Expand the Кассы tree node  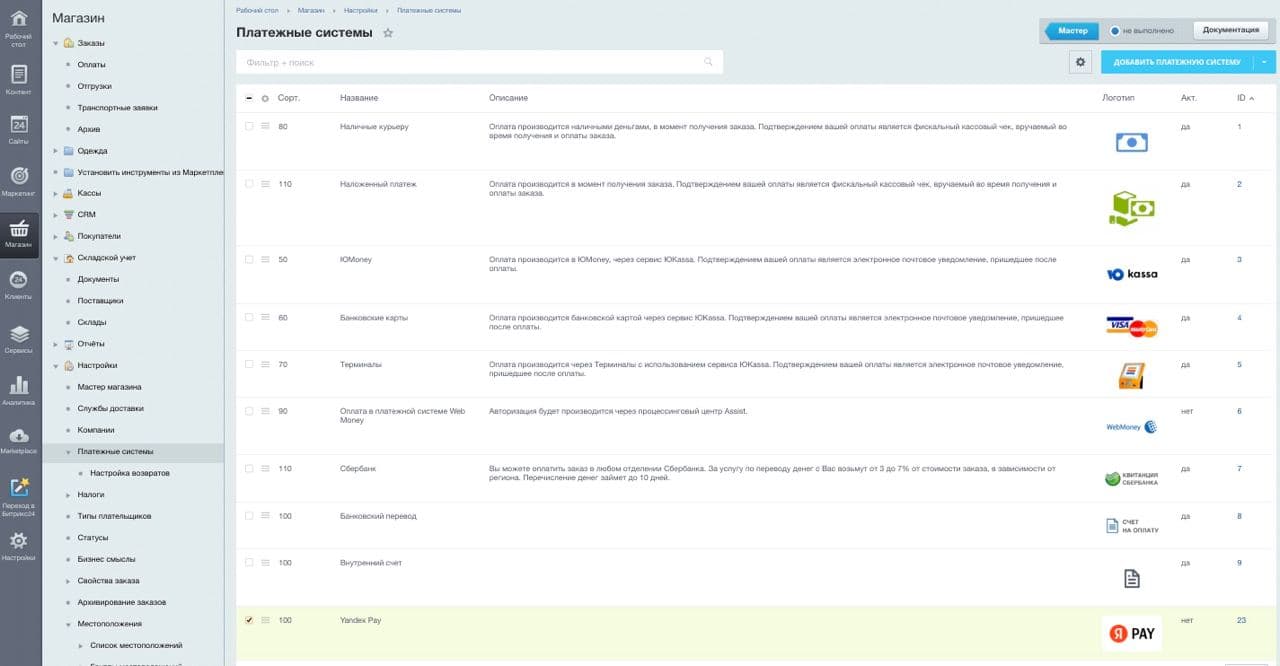pos(56,194)
